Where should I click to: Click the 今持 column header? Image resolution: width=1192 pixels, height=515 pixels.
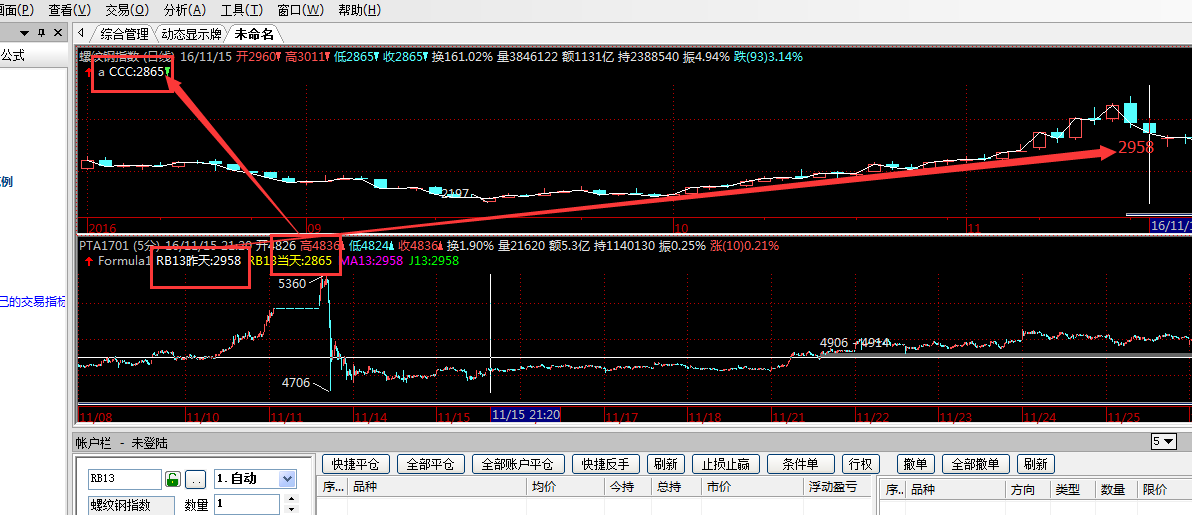click(629, 487)
